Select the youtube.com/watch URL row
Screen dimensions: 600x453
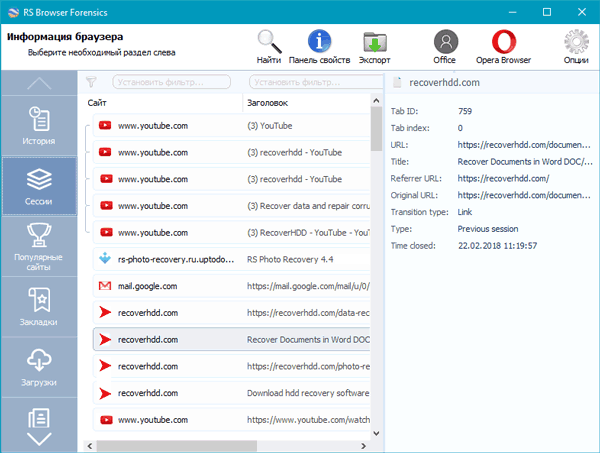(232, 420)
